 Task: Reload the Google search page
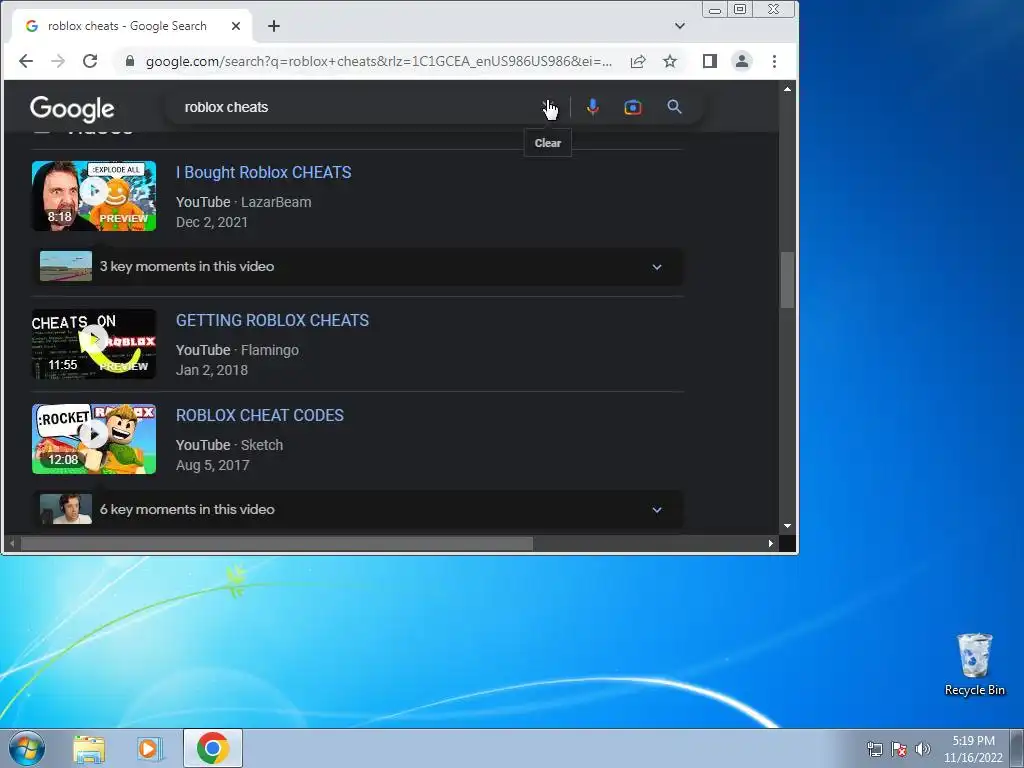pos(90,61)
